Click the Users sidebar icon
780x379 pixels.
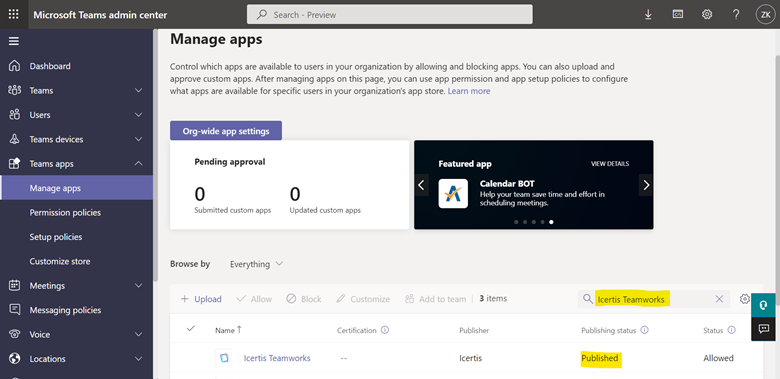click(x=15, y=115)
